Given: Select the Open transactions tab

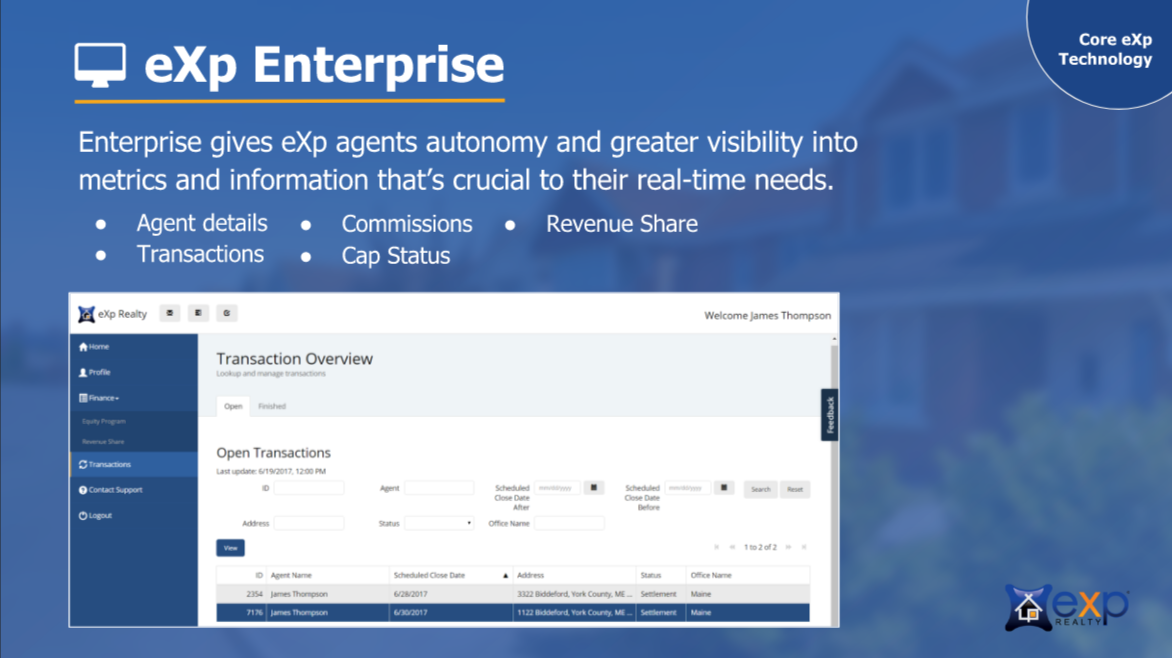Looking at the screenshot, I should [233, 406].
